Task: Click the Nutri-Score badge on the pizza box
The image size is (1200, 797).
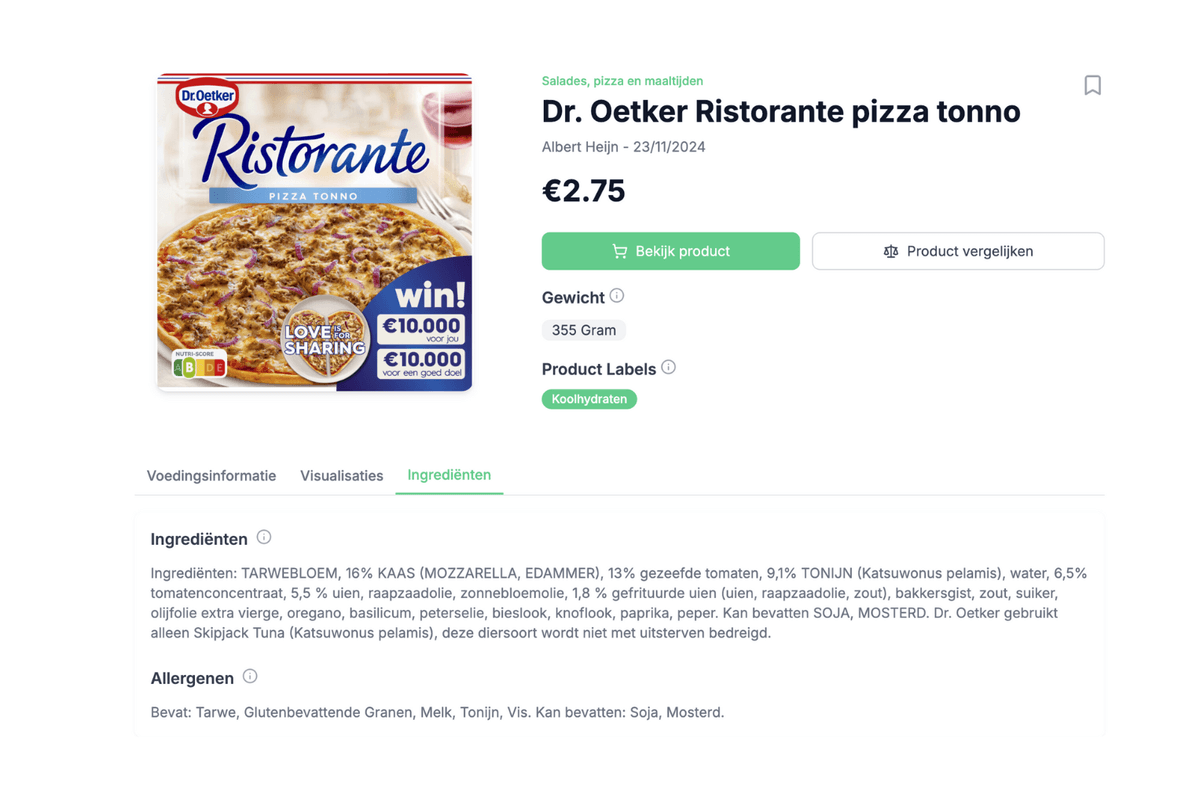Action: 200,366
